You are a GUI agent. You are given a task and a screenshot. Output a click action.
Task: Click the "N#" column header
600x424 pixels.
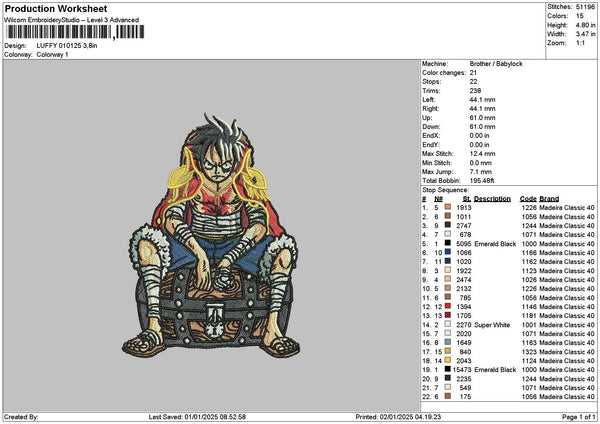click(x=439, y=199)
